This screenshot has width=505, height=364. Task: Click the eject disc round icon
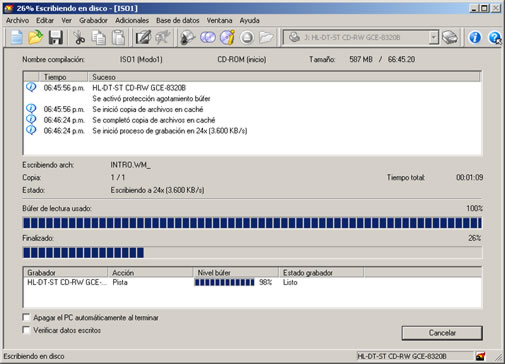pos(247,37)
